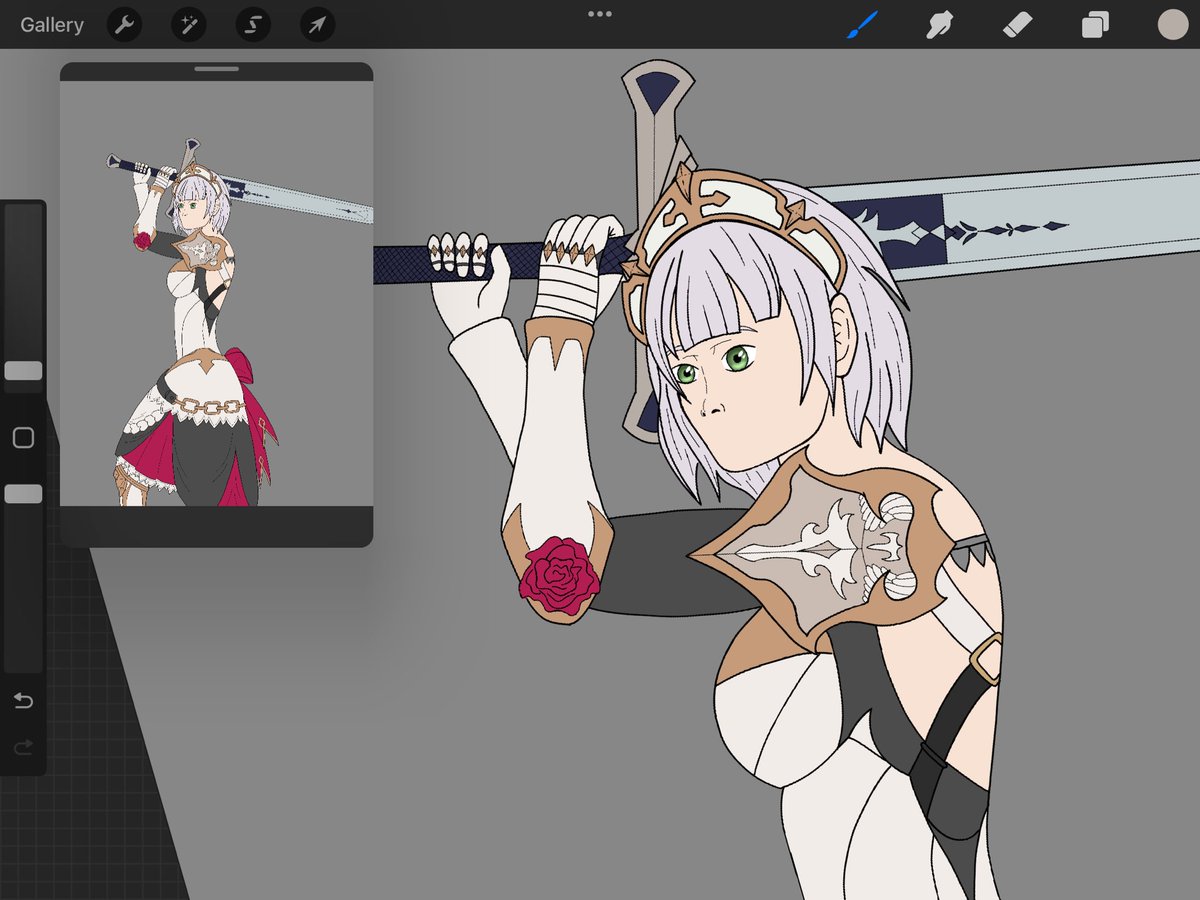Tap the square modify button on the sidebar

pos(23,438)
